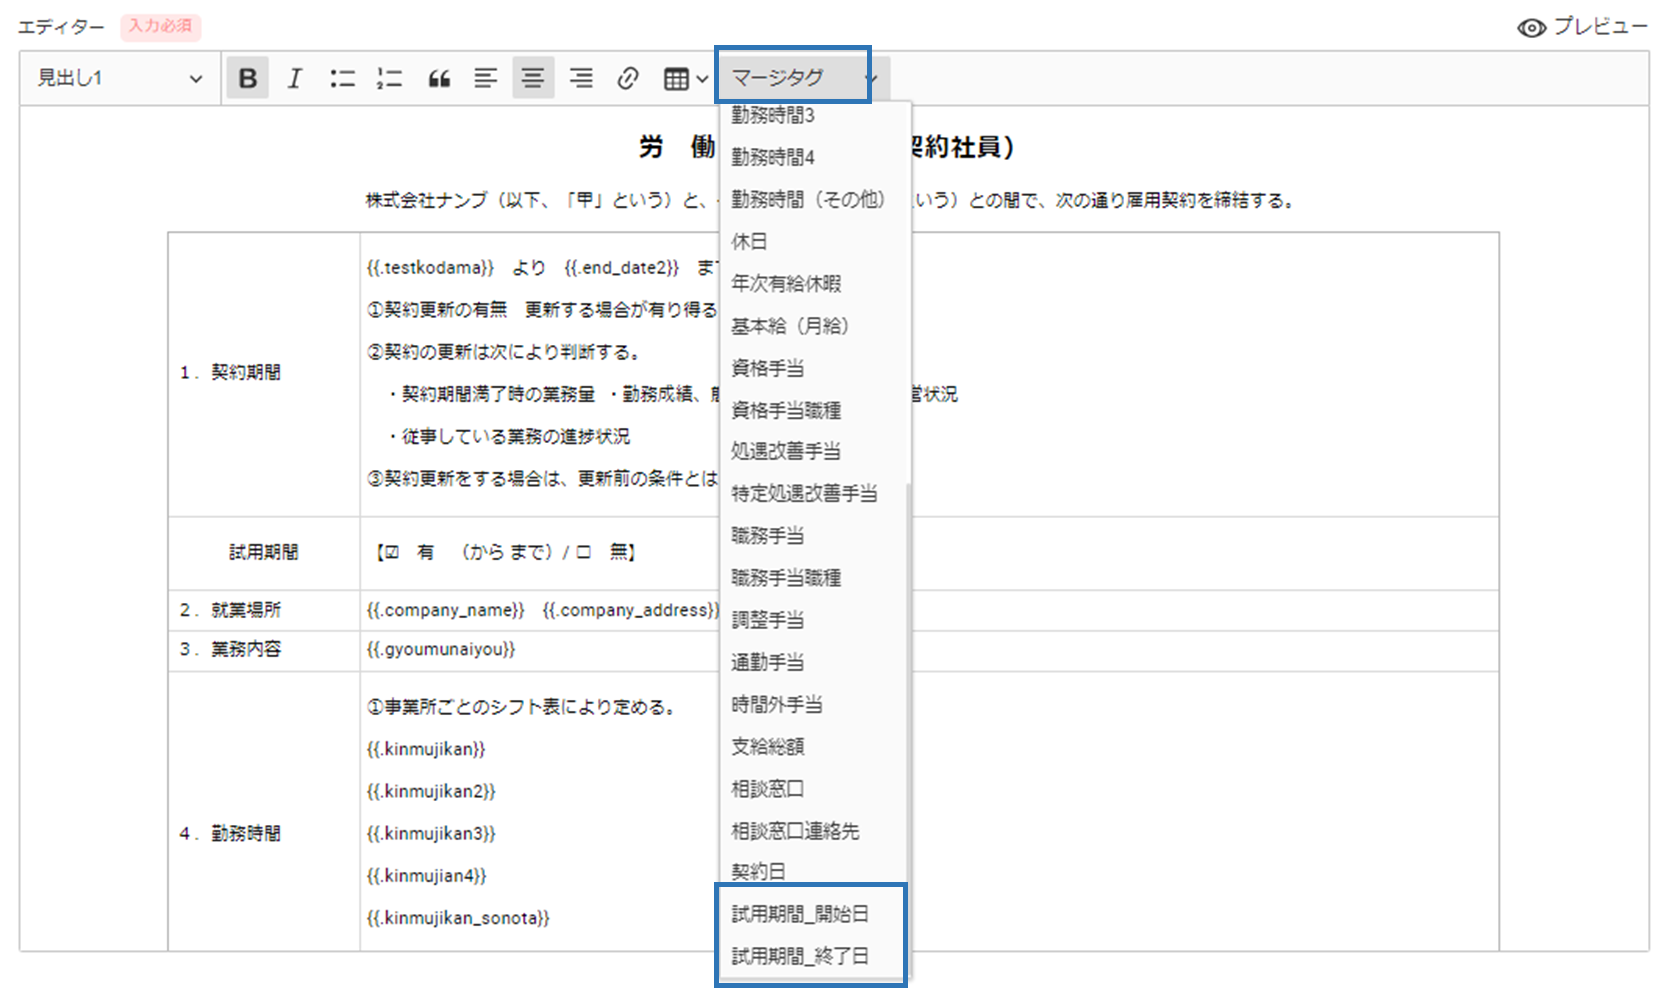This screenshot has width=1672, height=988.
Task: Click ・従事している業務の進捗状況 line
Action: (509, 436)
